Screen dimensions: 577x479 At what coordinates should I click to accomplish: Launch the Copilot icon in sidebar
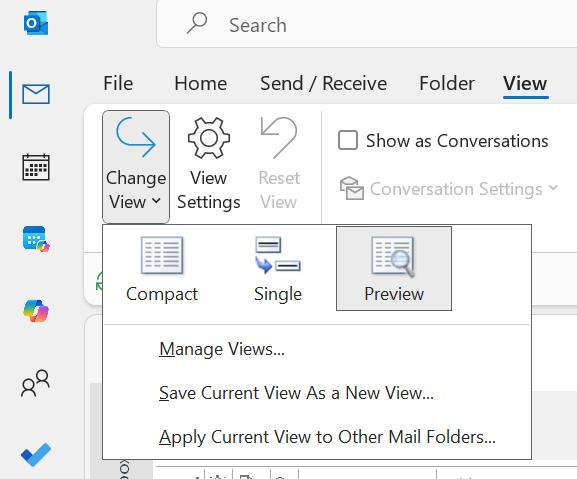36,311
